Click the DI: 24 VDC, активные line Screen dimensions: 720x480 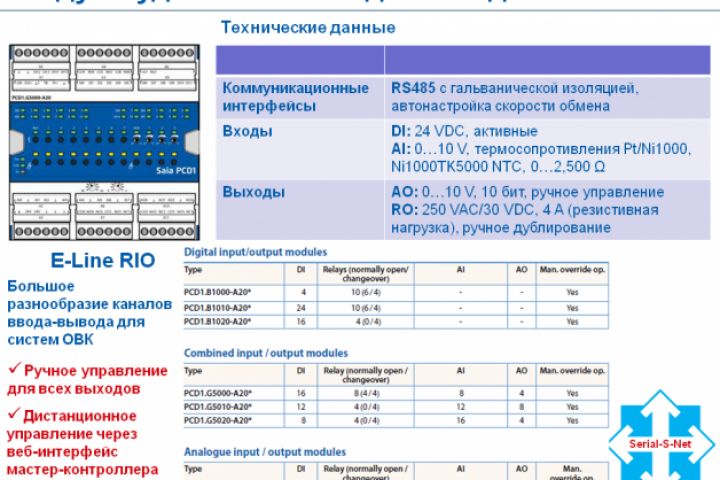point(464,131)
